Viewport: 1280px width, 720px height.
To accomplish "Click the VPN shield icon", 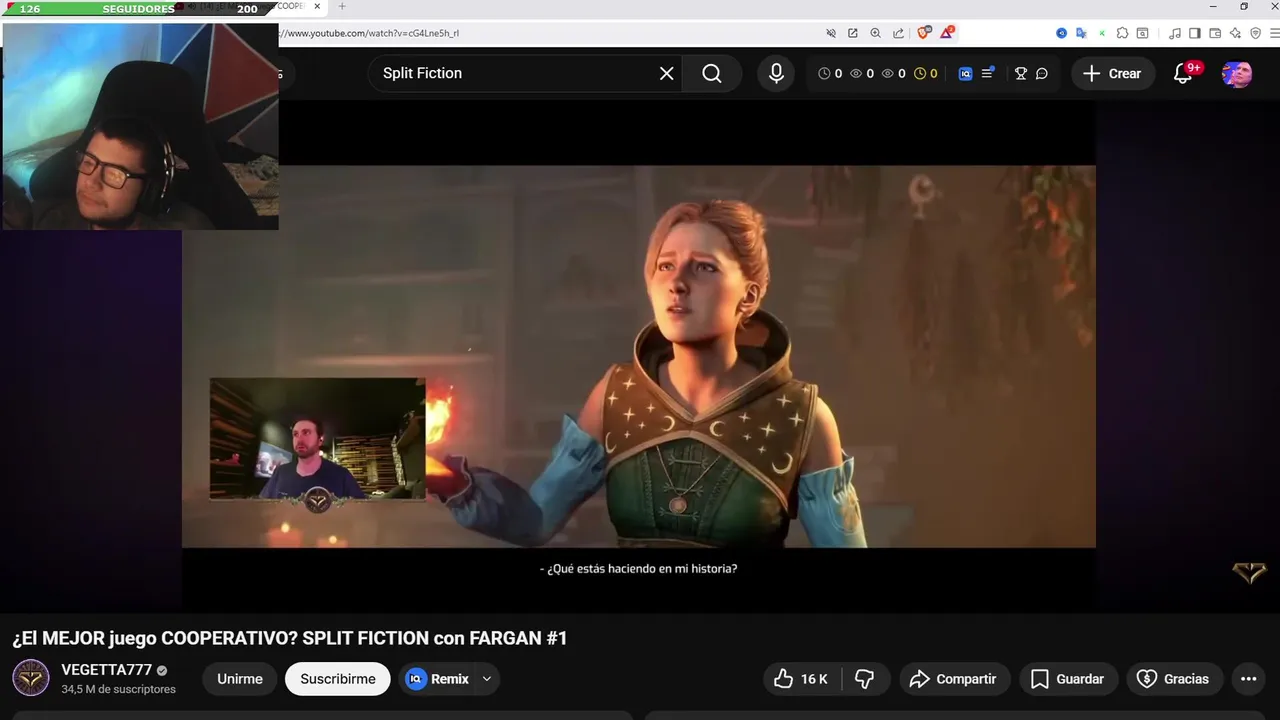I will [1256, 33].
